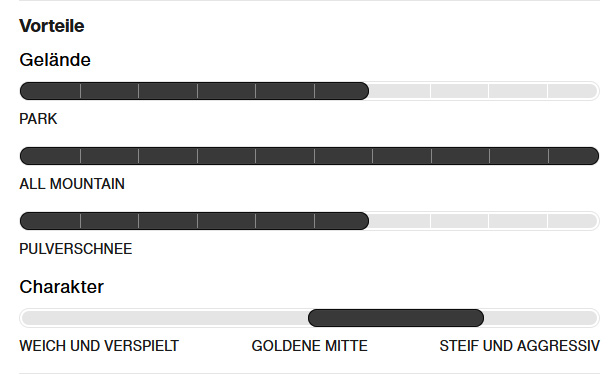This screenshot has width=614, height=374.
Task: Click the first filled segment of the Park bar
Action: point(50,91)
